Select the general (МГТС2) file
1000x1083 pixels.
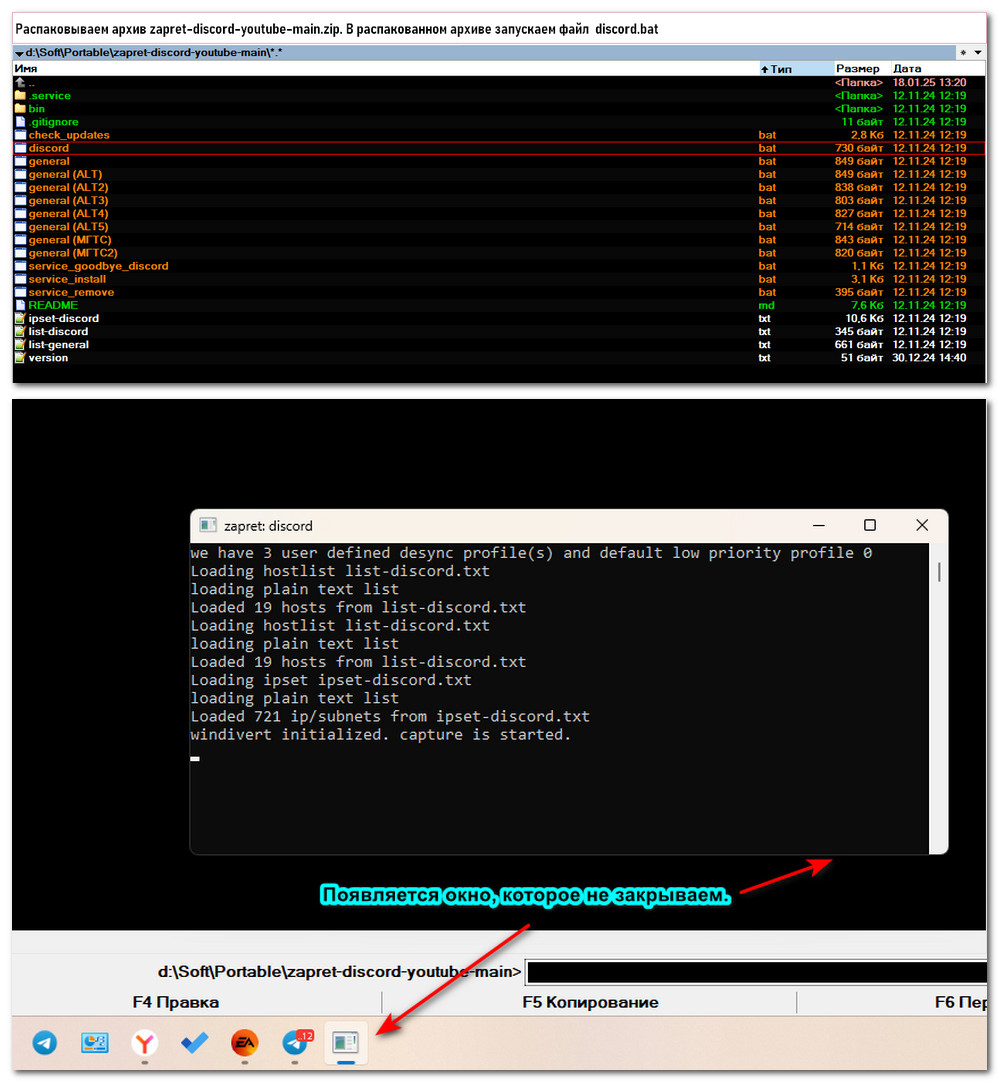point(499,253)
